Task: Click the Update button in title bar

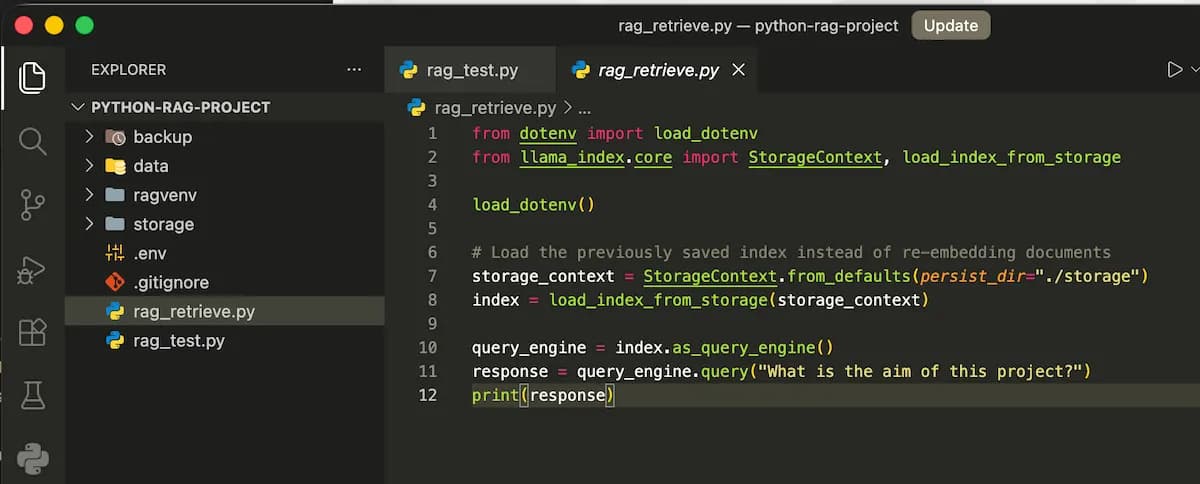Action: [950, 26]
